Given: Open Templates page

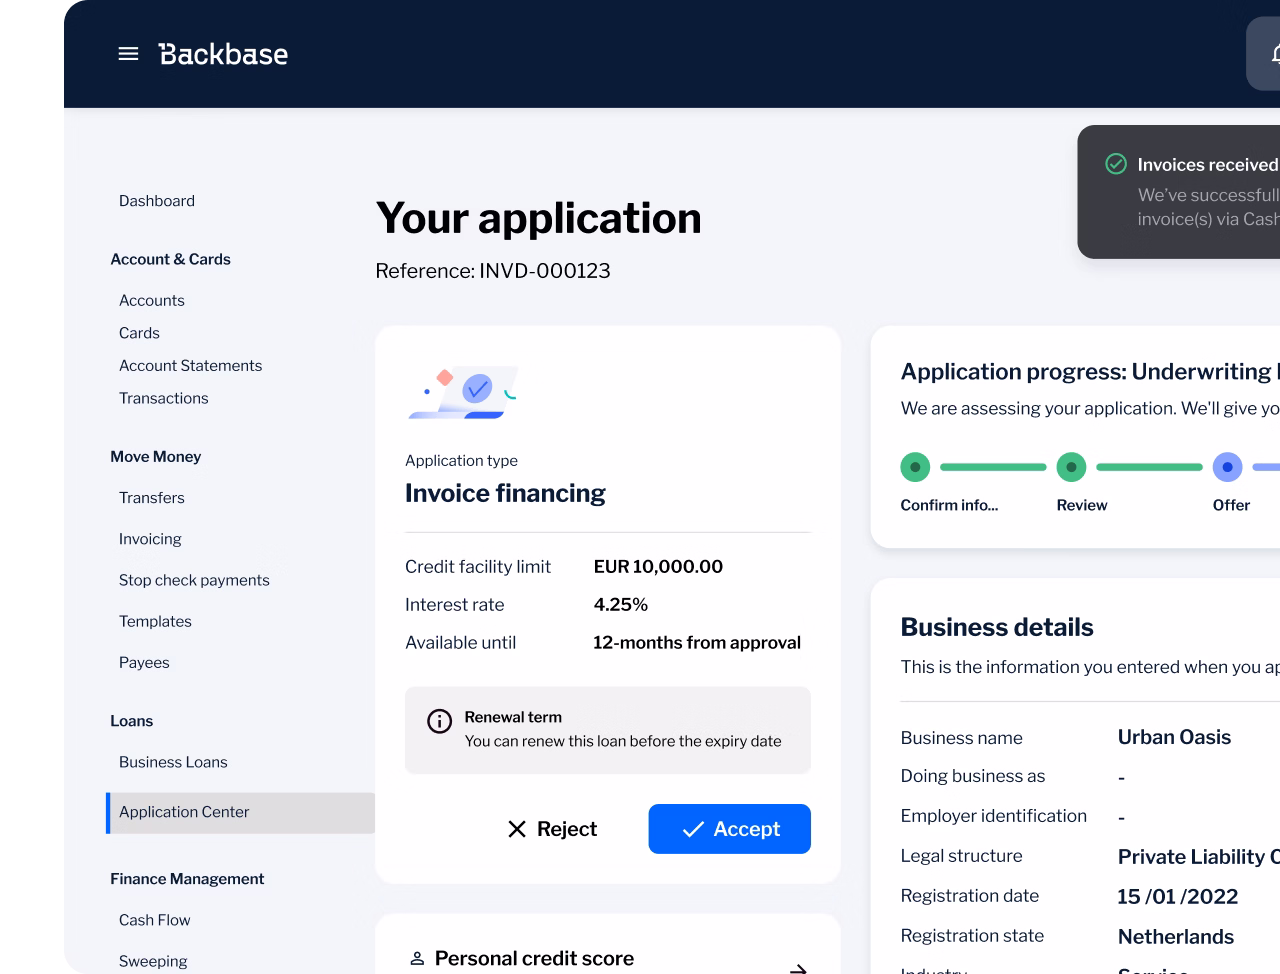Looking at the screenshot, I should (x=155, y=621).
